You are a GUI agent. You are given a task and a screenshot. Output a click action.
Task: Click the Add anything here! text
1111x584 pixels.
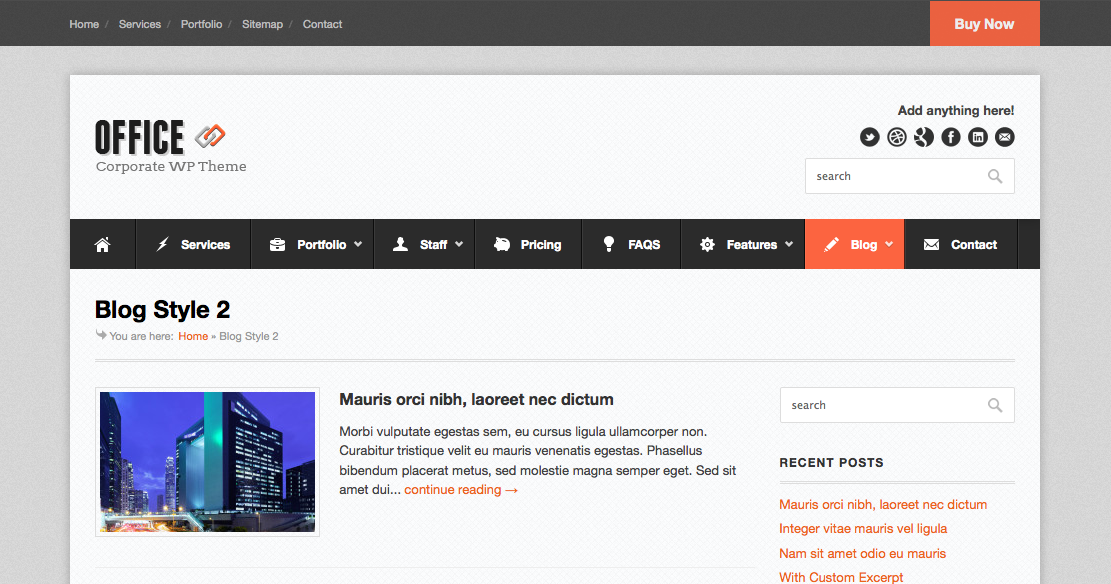(956, 111)
